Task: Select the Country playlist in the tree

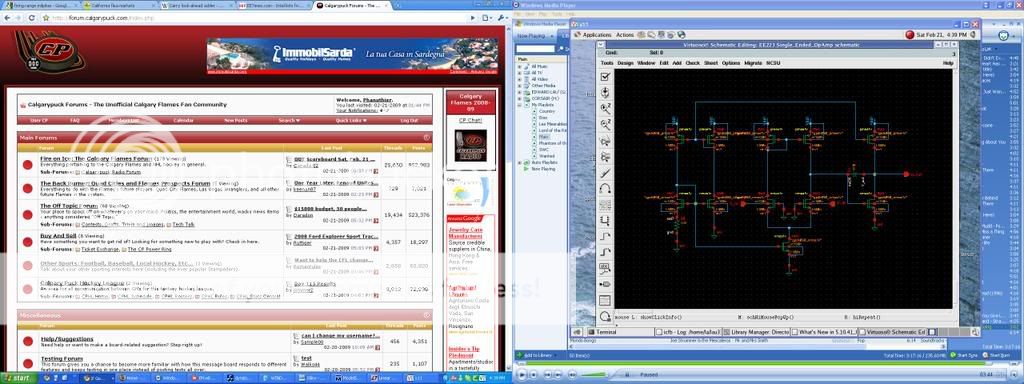Action: point(546,111)
